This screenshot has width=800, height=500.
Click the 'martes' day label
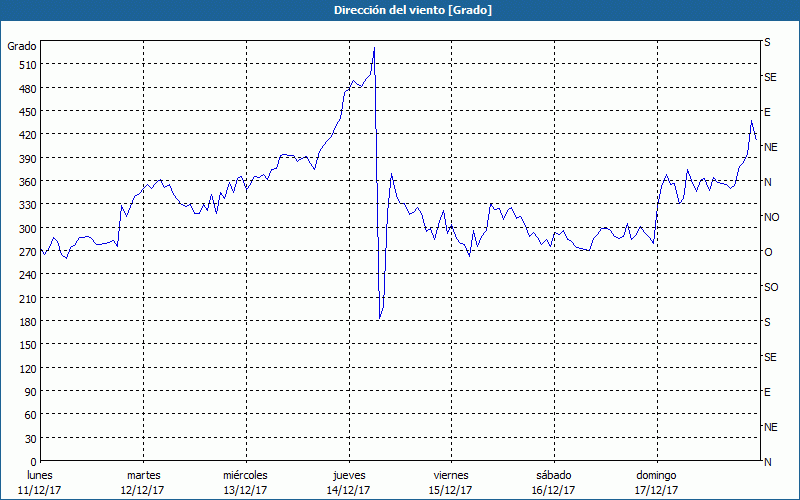[x=143, y=476]
